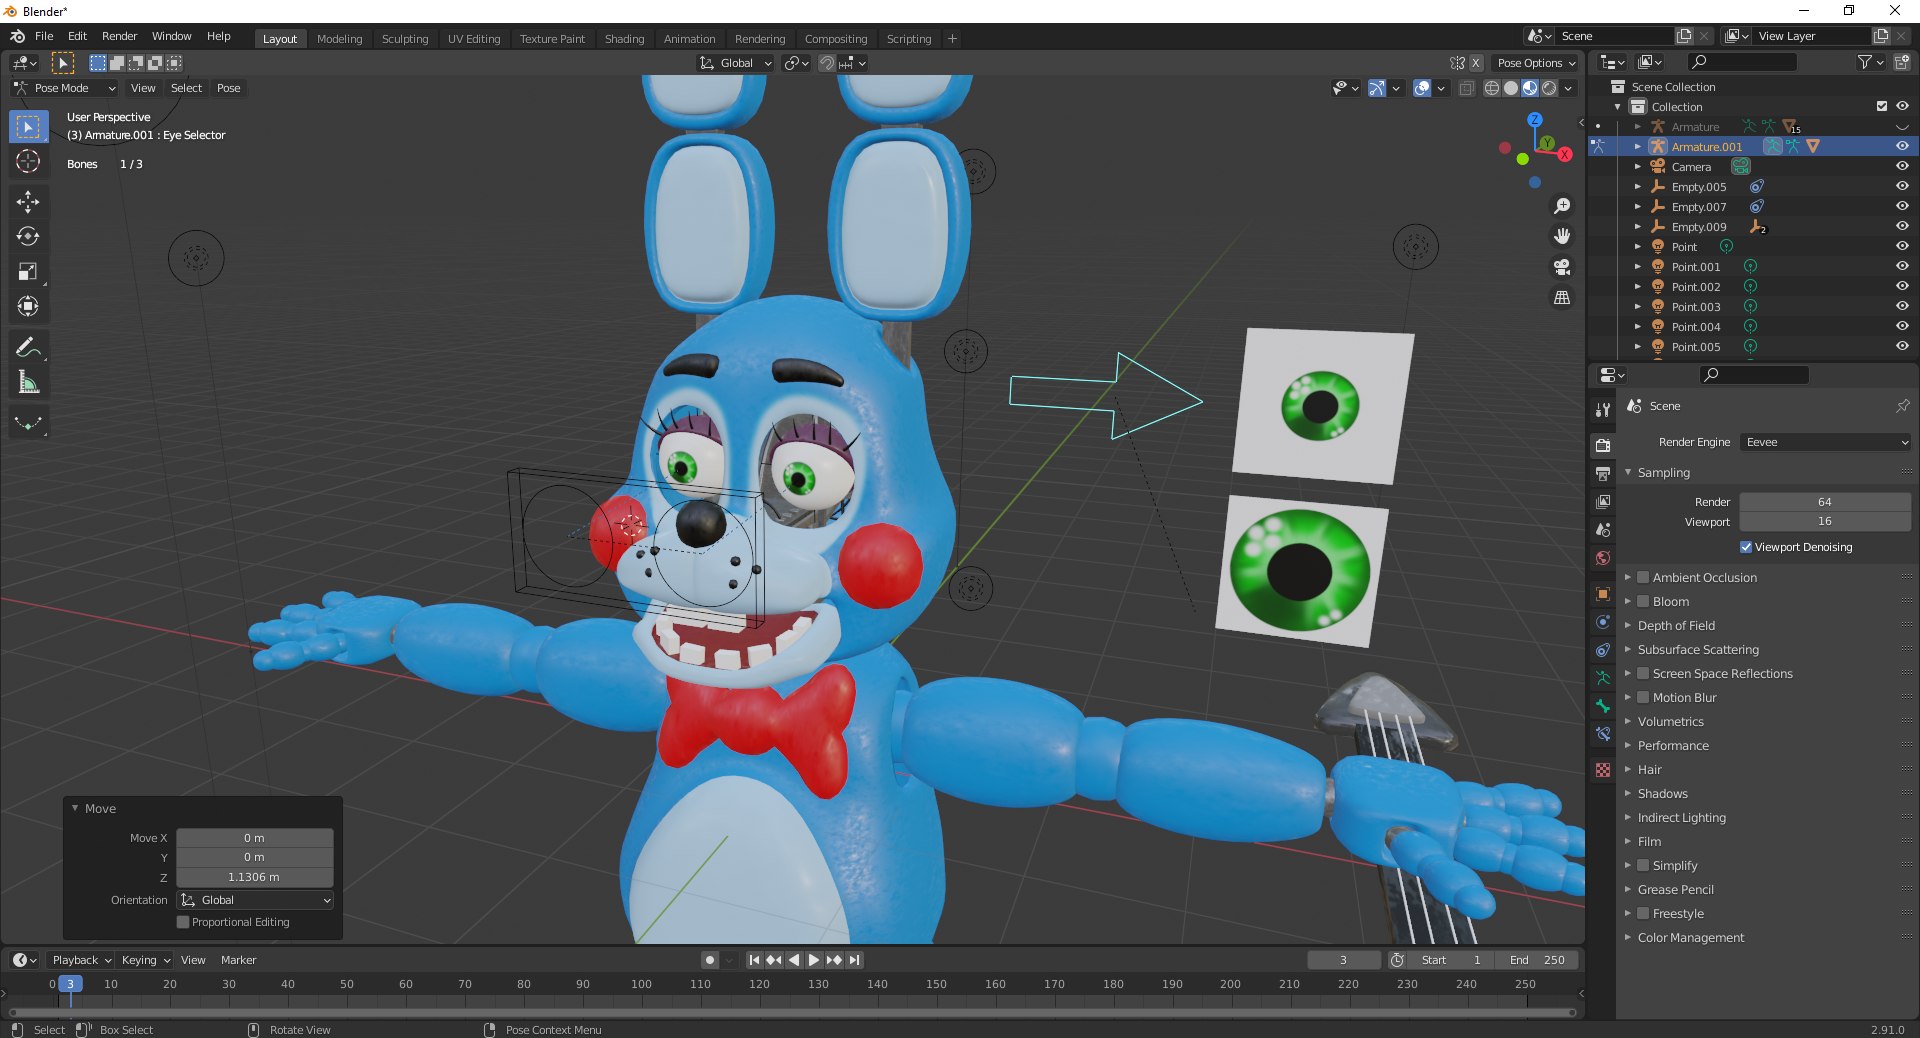
Task: Expand Armature.001 in the outliner tree
Action: [x=1637, y=146]
